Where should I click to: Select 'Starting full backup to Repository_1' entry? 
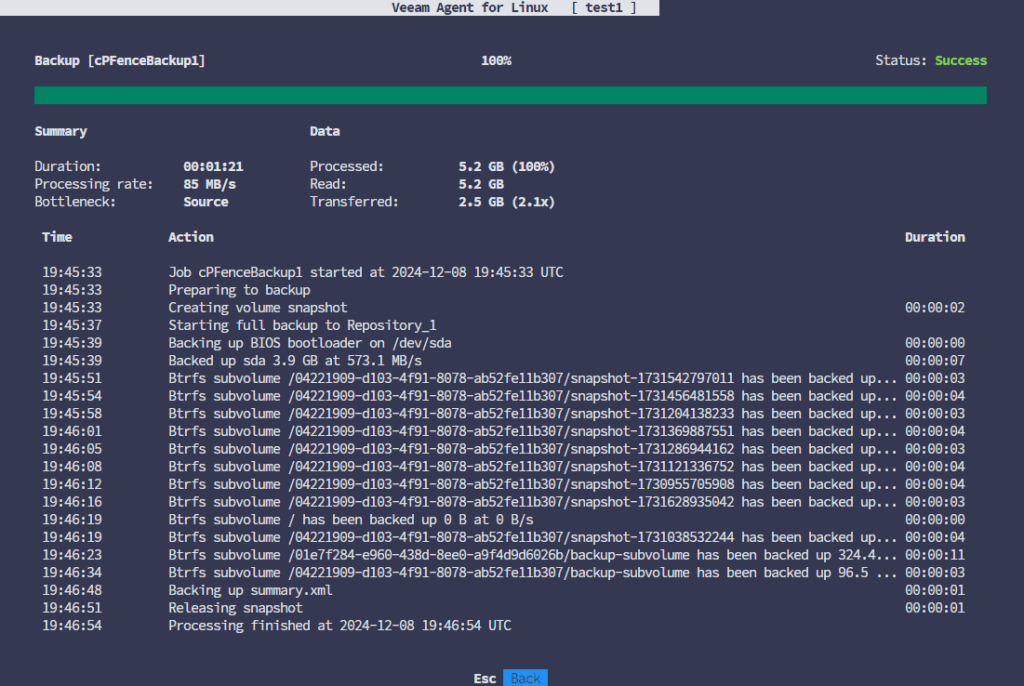[302, 325]
